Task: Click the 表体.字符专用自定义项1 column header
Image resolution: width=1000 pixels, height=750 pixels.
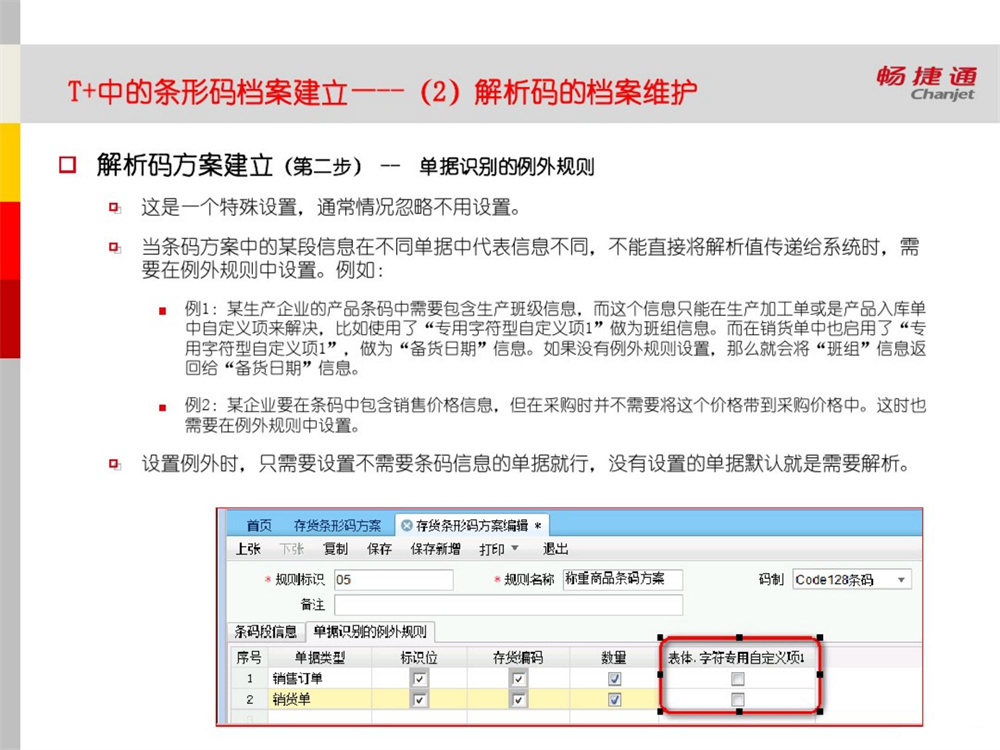Action: (x=737, y=658)
